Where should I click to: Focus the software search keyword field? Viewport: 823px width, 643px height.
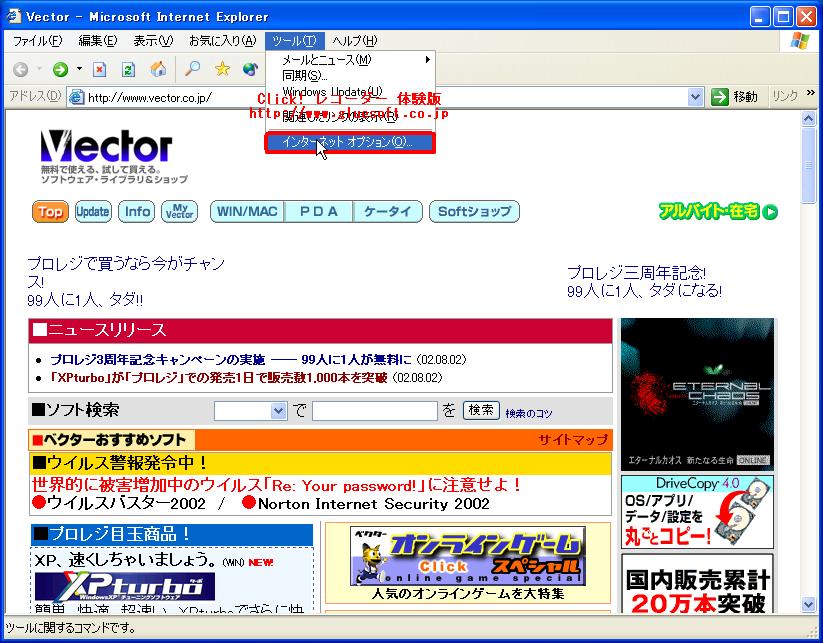[375, 411]
